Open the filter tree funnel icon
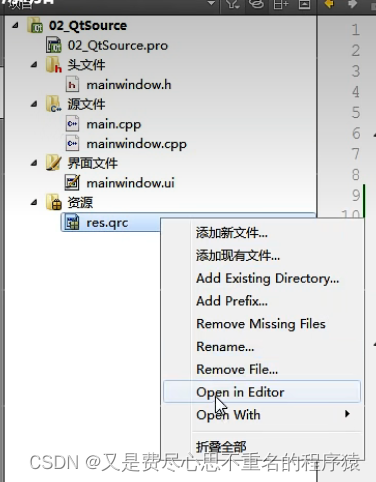This screenshot has width=376, height=482. tap(232, 4)
